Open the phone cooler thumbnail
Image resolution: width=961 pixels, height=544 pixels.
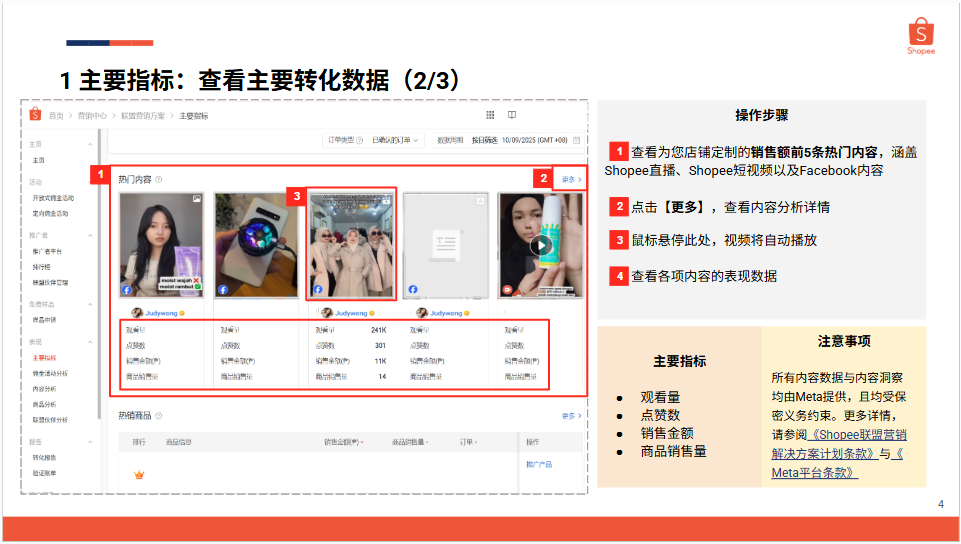click(256, 245)
